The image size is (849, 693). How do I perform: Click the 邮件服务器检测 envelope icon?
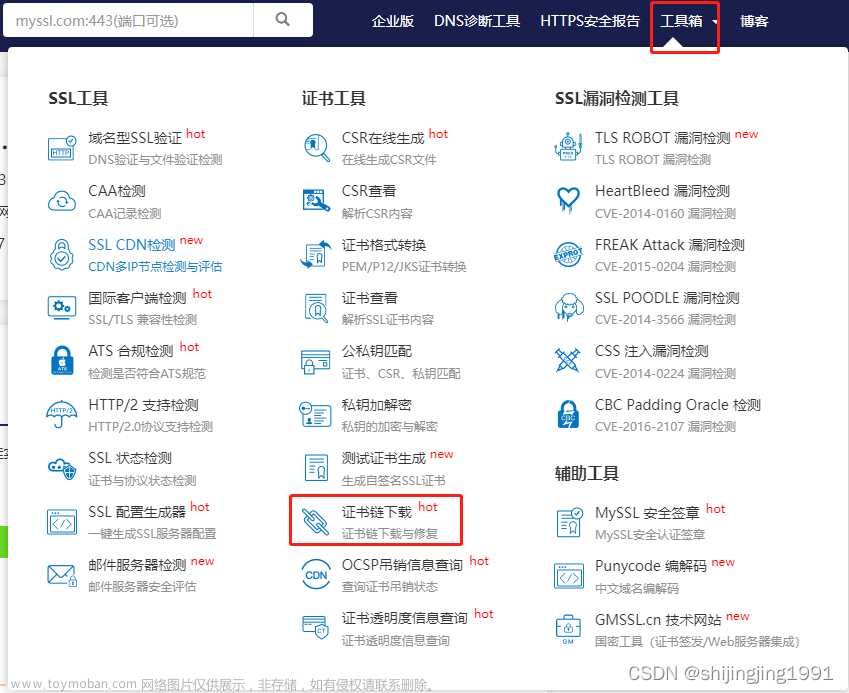(x=62, y=575)
